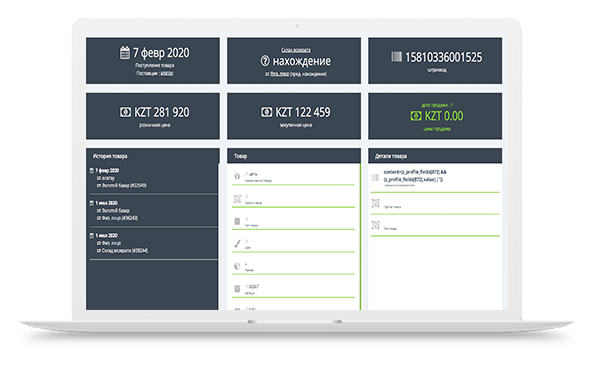
Task: Click the История товара panel header
Action: 153,156
